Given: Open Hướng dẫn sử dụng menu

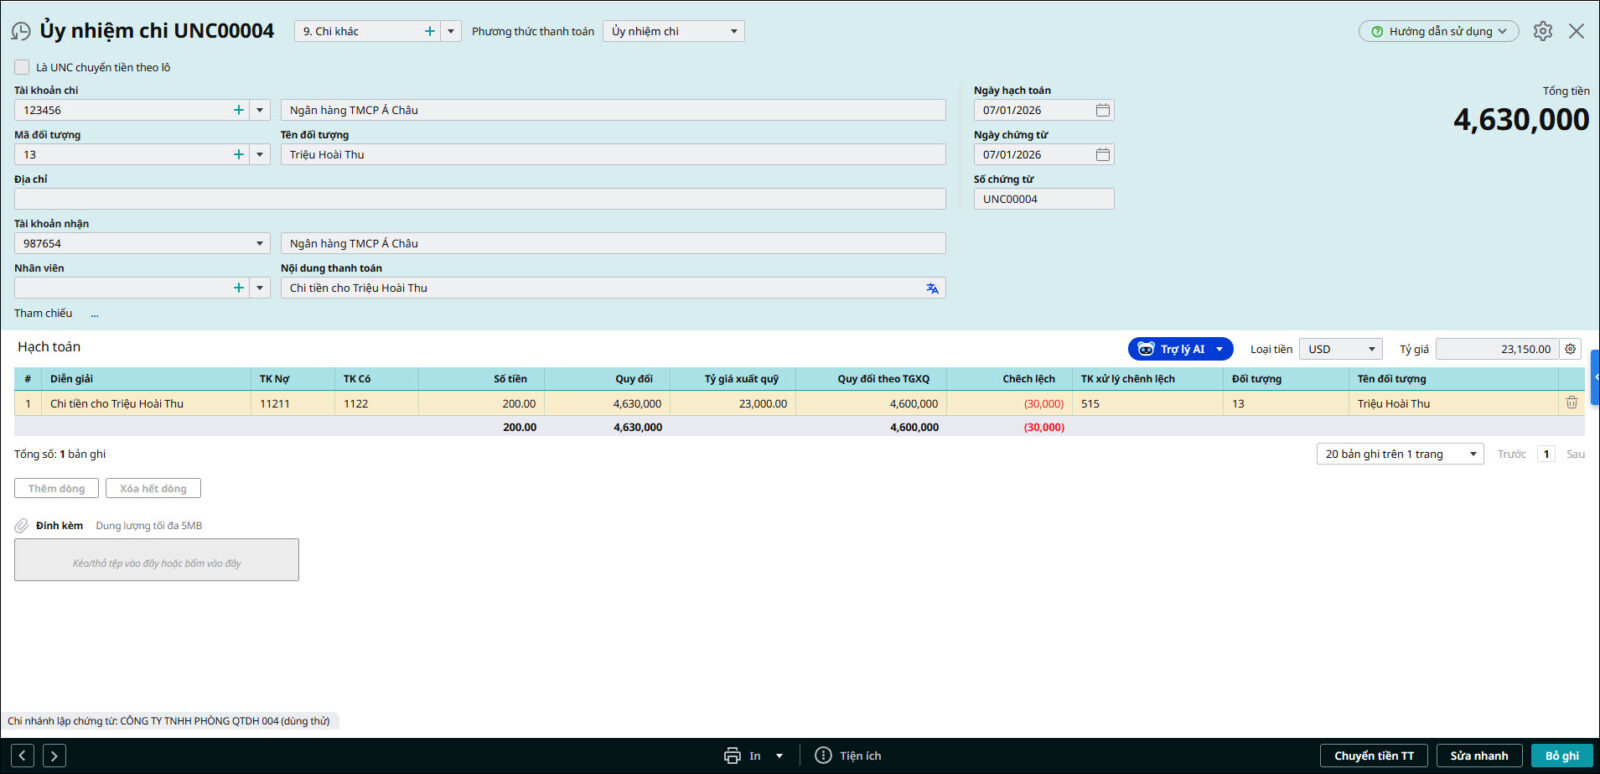Looking at the screenshot, I should click(x=1438, y=31).
